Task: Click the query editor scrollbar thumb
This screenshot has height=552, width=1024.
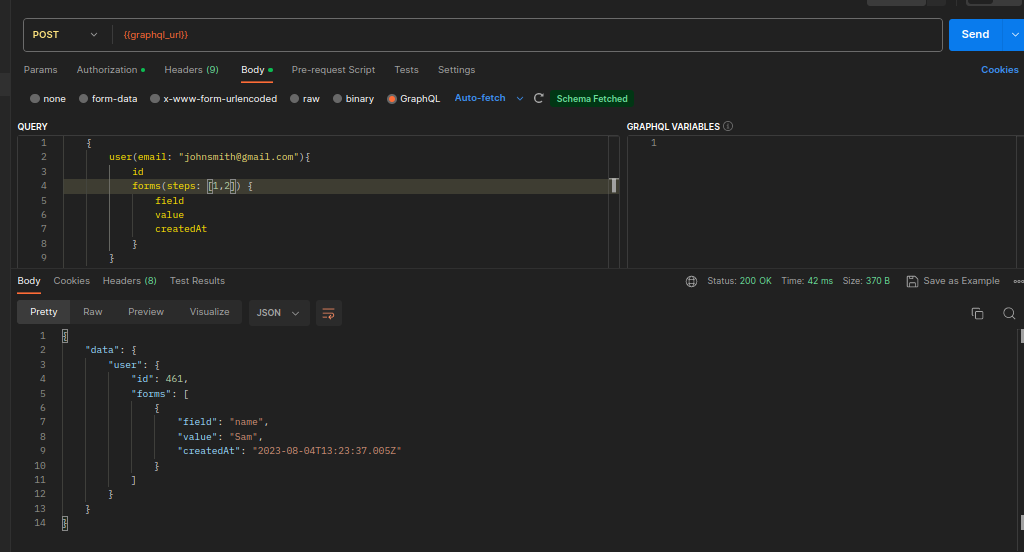Action: point(614,186)
